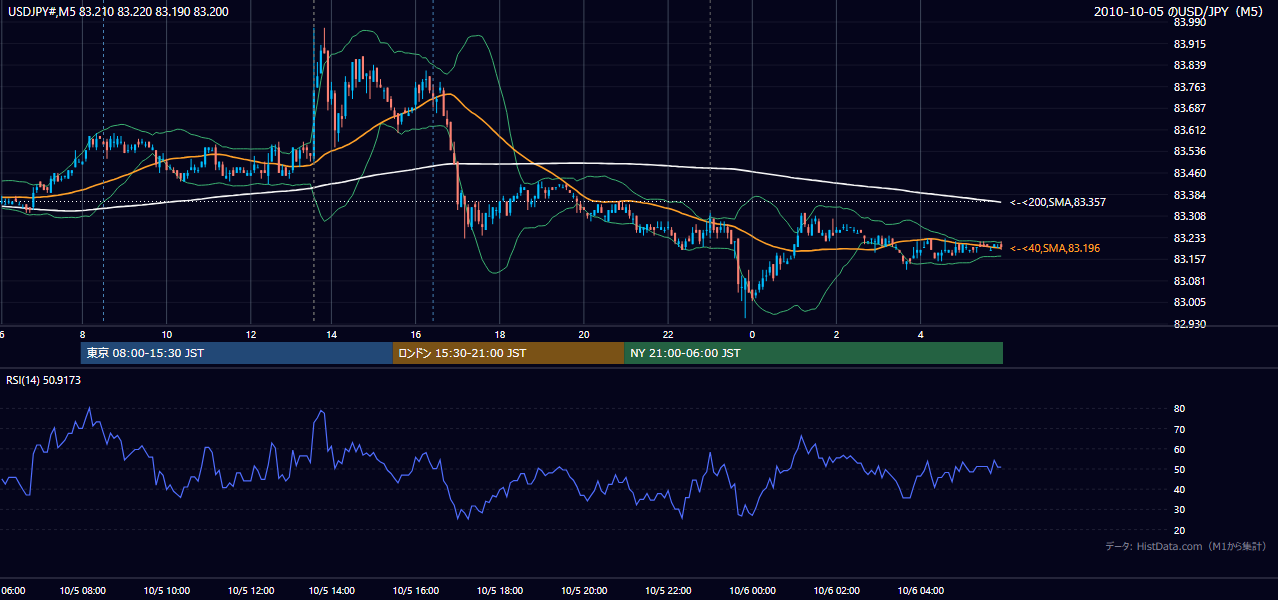Screen dimensions: 1278x600
Task: Click the RSI axis value 30
Action: [x=1179, y=510]
